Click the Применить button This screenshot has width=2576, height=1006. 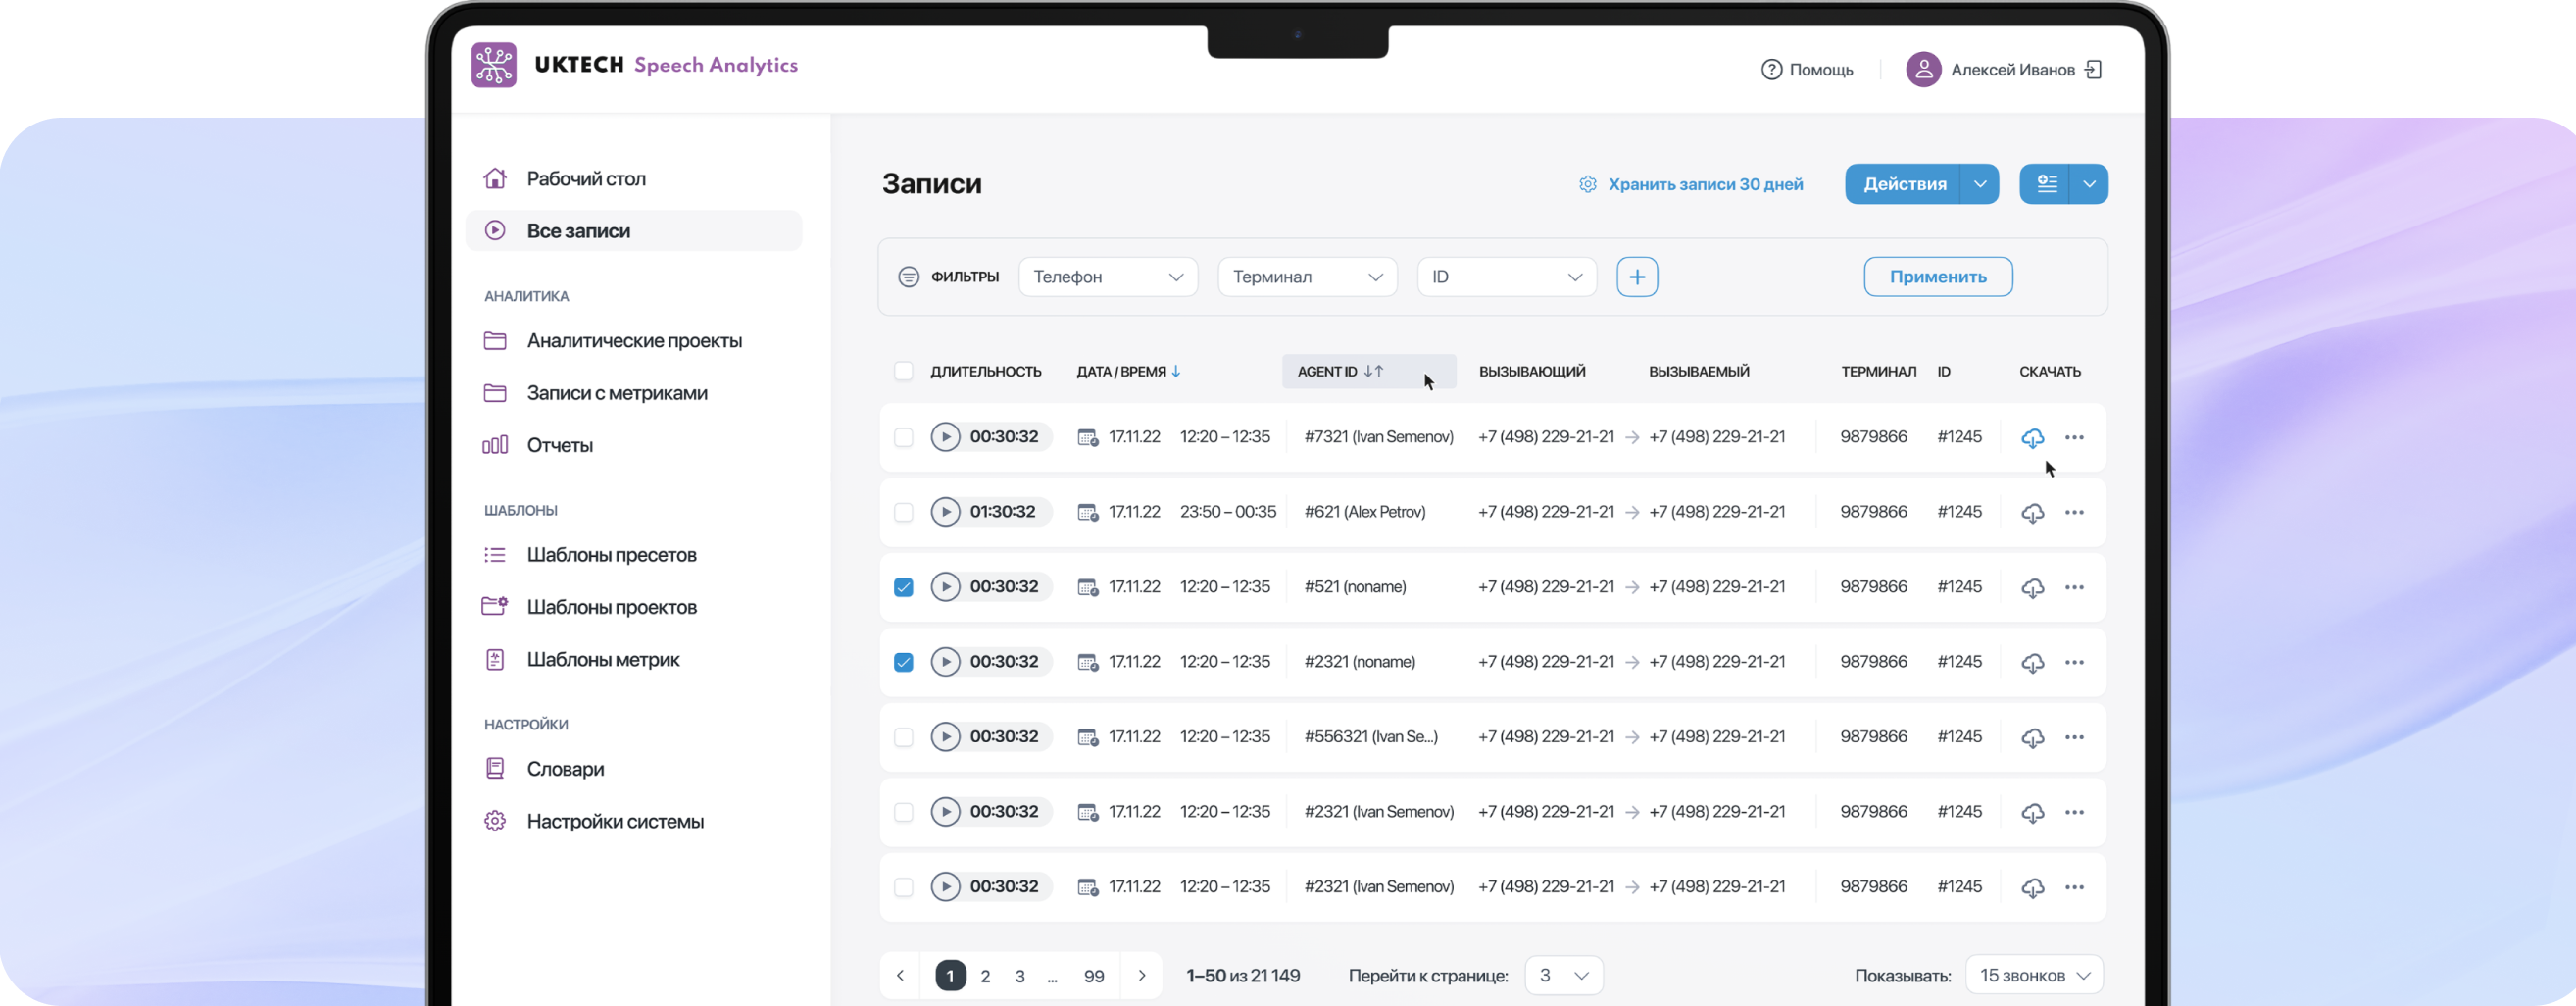[1937, 277]
